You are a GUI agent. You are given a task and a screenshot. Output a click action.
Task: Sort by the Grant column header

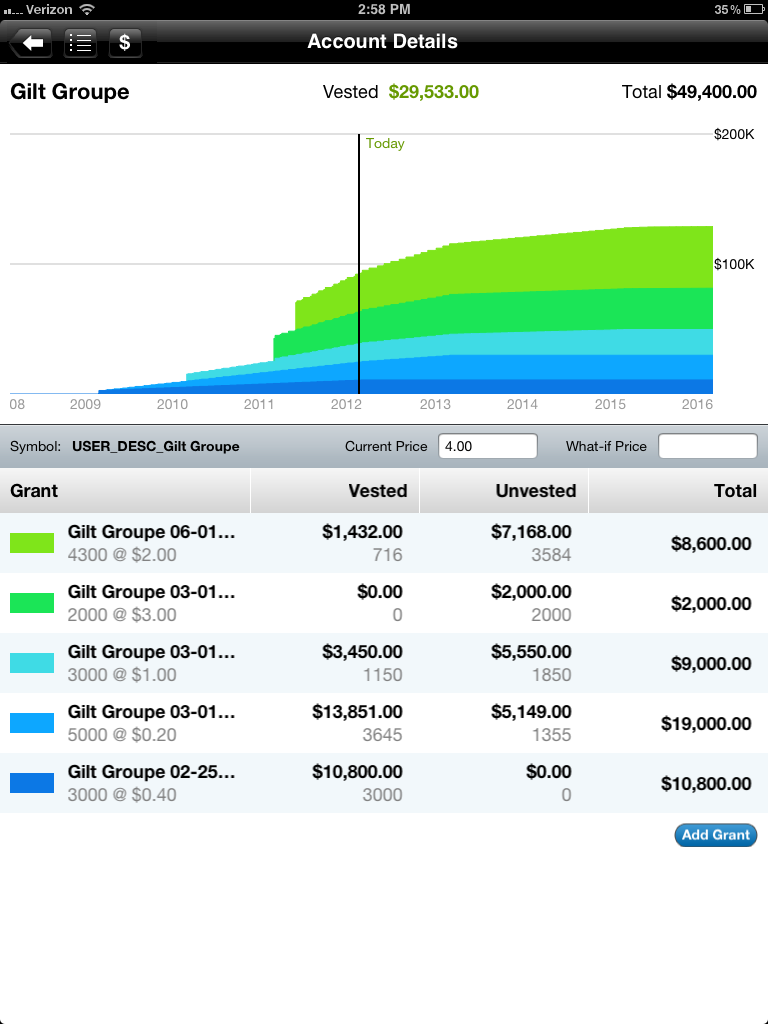(125, 490)
